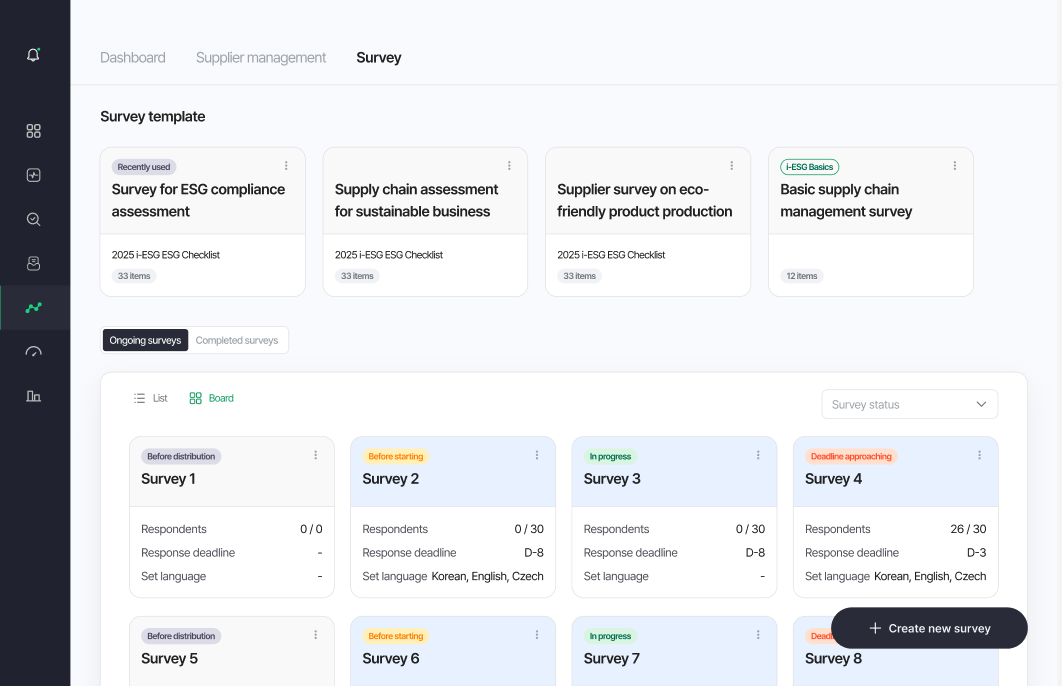The image size is (1062, 686).
Task: Click Create new survey button
Action: coord(929,628)
